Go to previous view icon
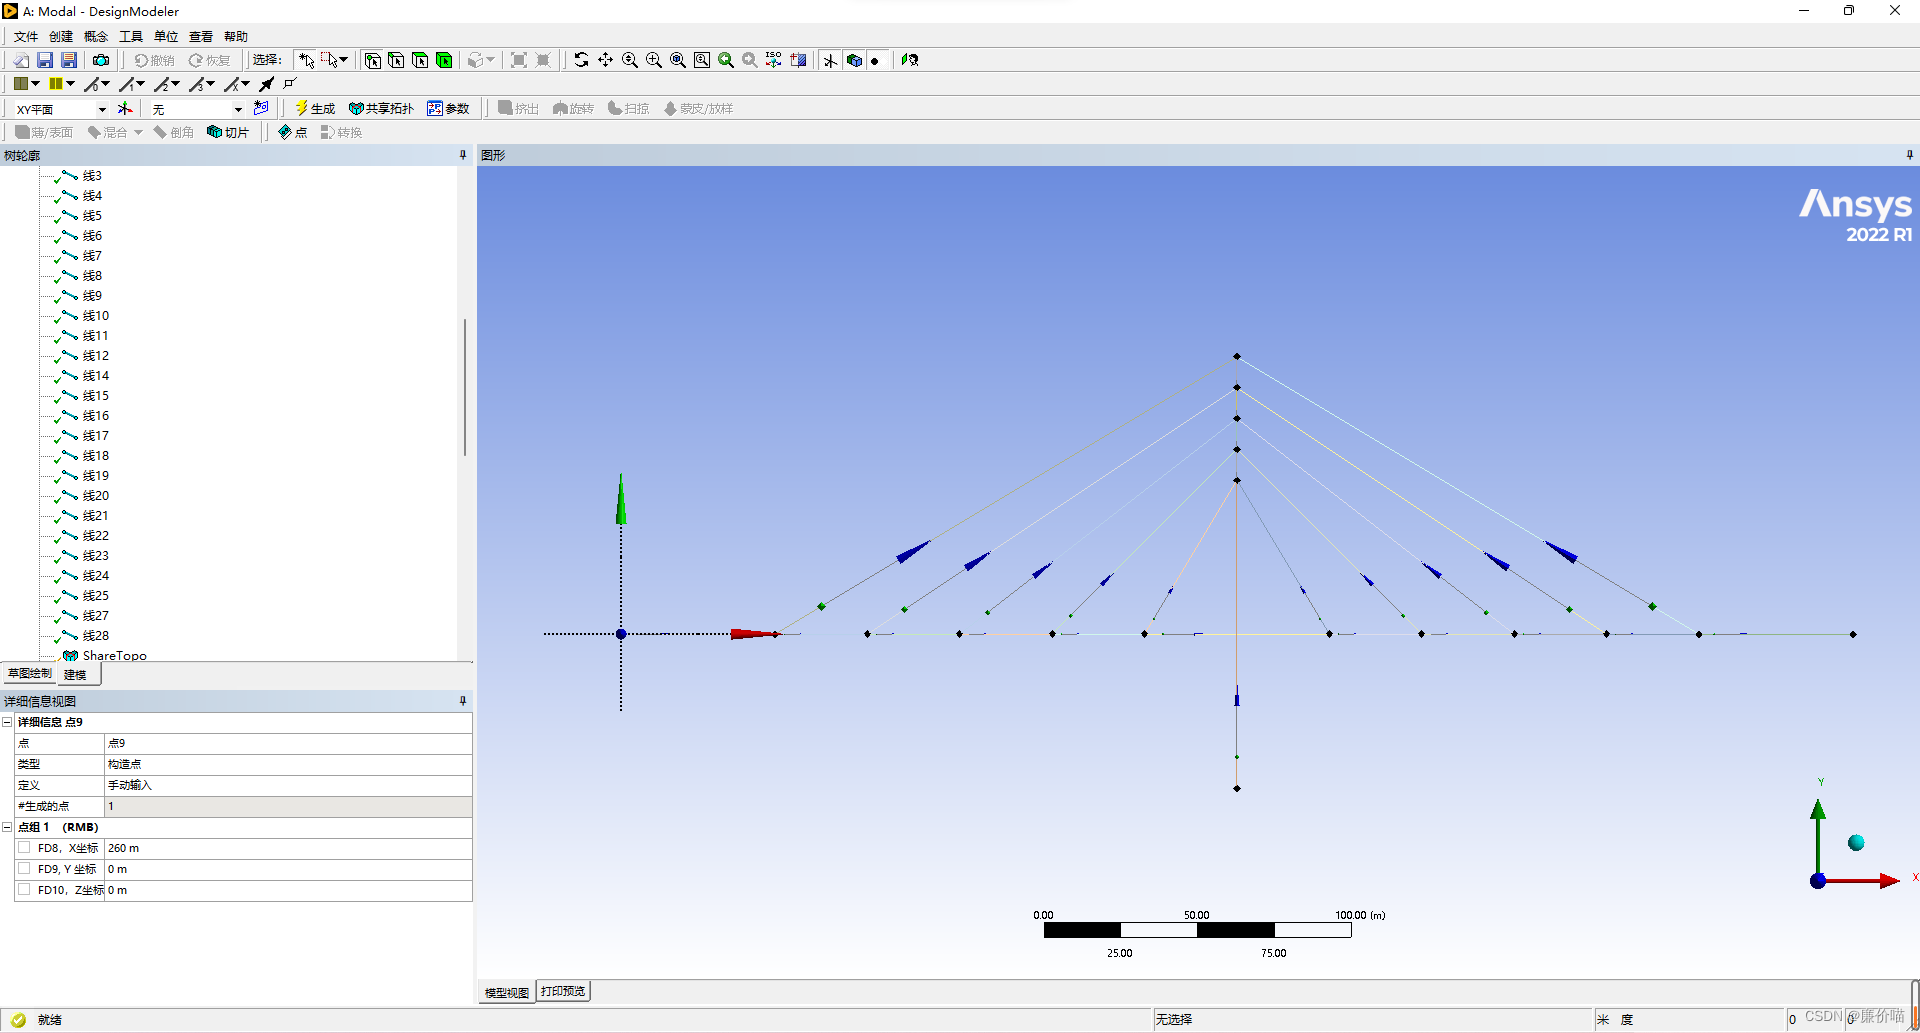This screenshot has width=1920, height=1033. click(726, 61)
